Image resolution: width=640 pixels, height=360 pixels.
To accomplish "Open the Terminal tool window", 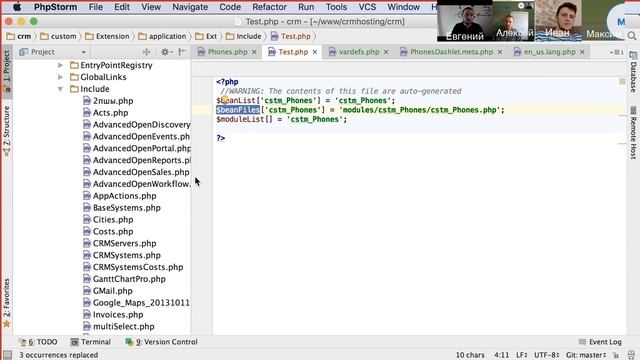I will [x=91, y=342].
